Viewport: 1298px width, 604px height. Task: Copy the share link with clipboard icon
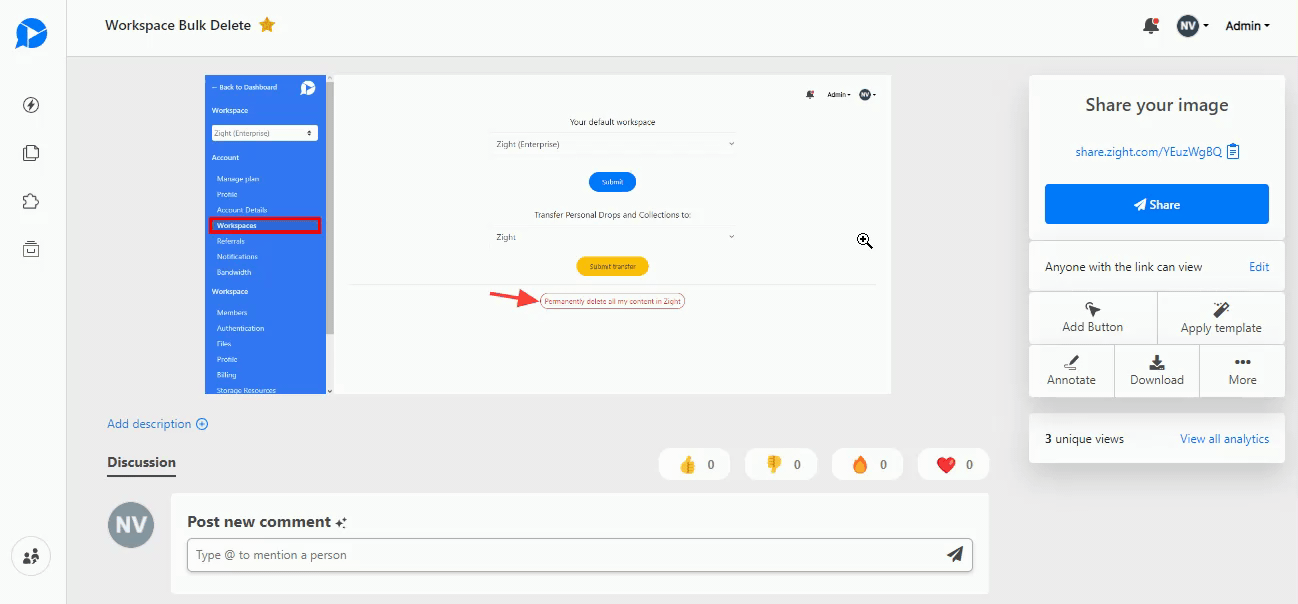(x=1233, y=152)
